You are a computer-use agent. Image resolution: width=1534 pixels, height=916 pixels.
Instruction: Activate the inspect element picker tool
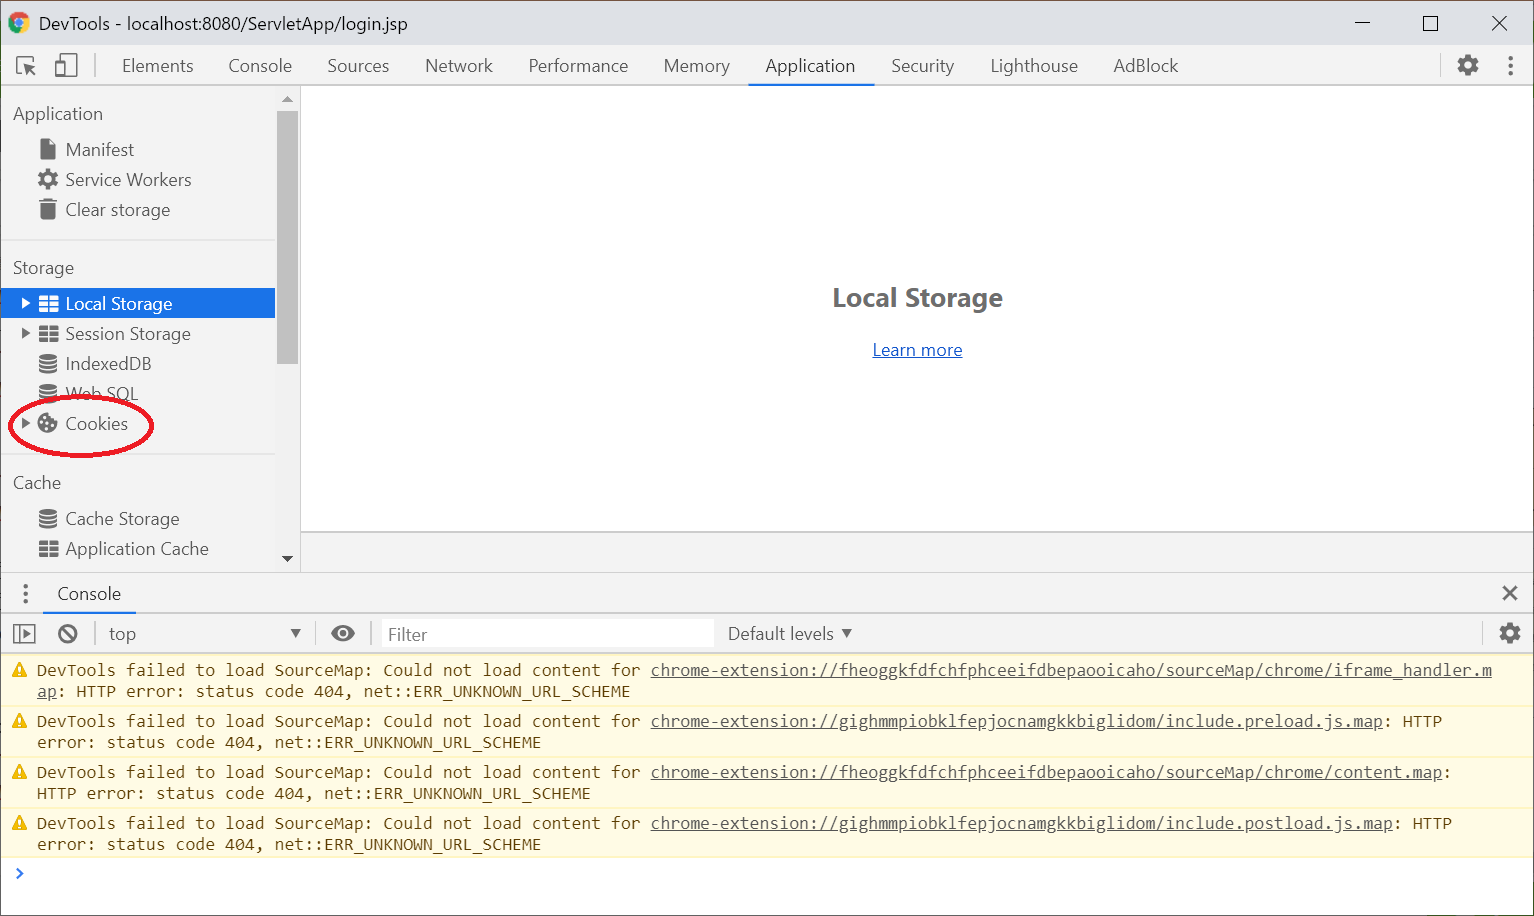point(26,66)
